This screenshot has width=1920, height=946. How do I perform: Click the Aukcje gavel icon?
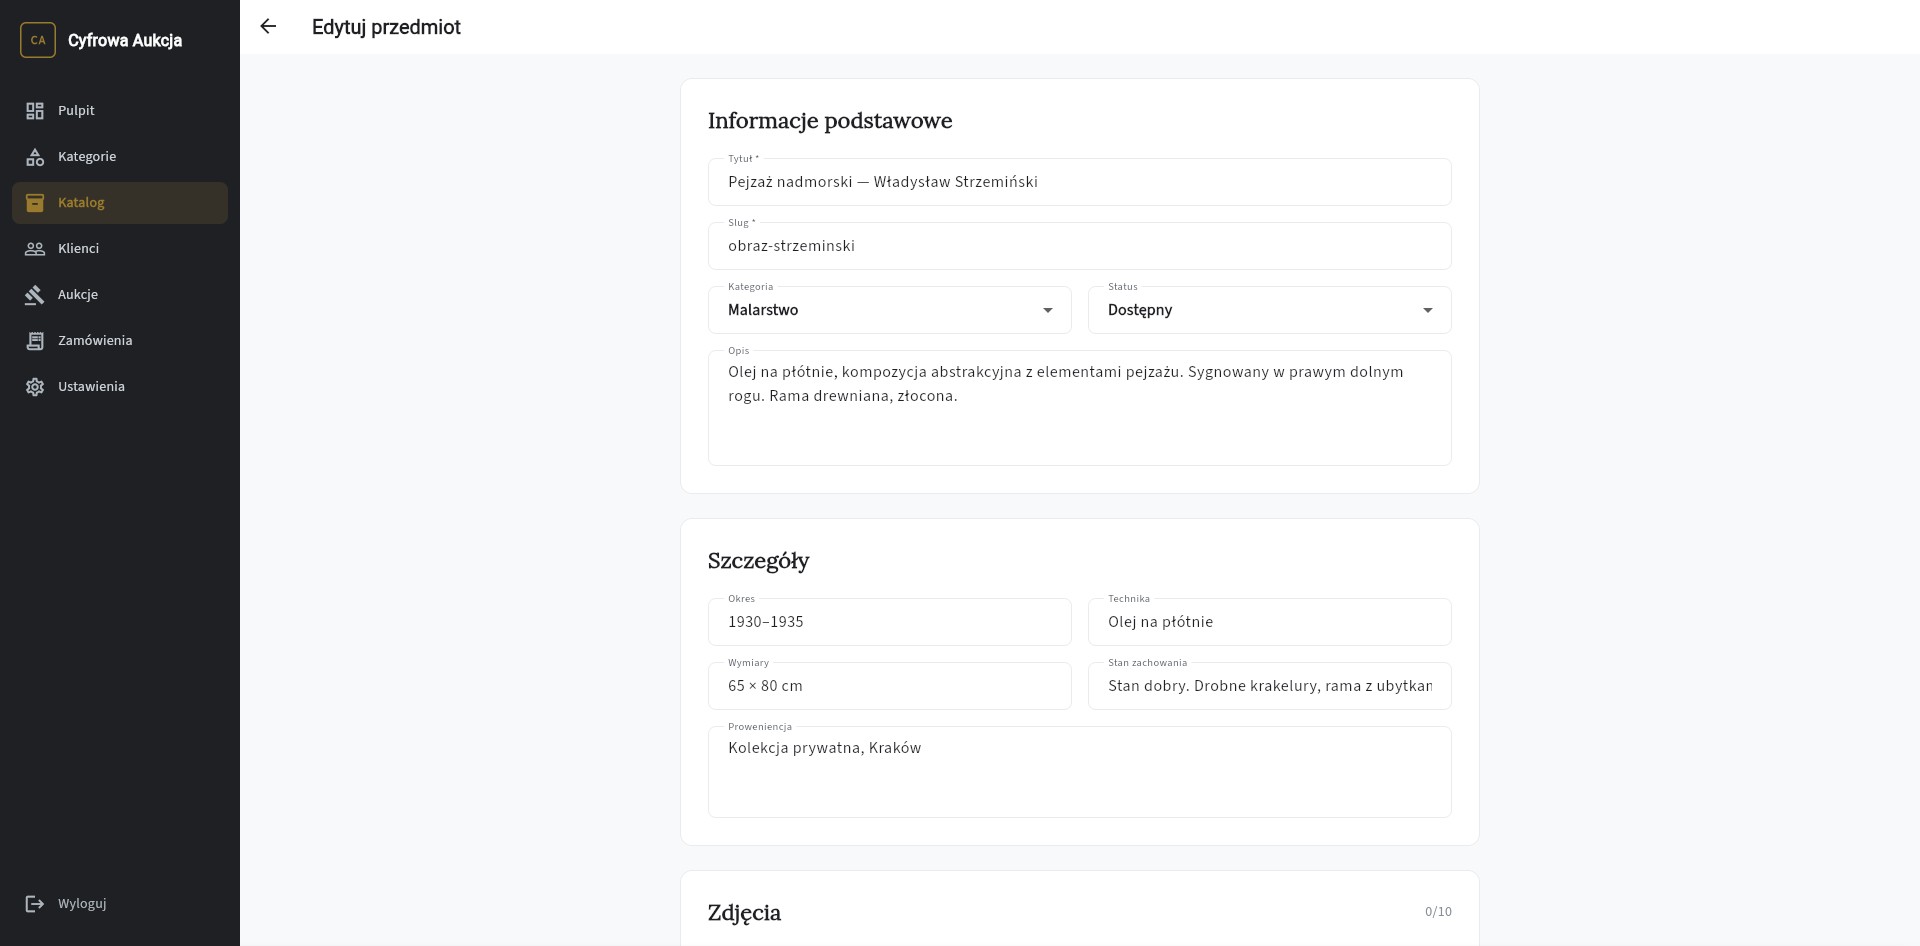coord(35,295)
